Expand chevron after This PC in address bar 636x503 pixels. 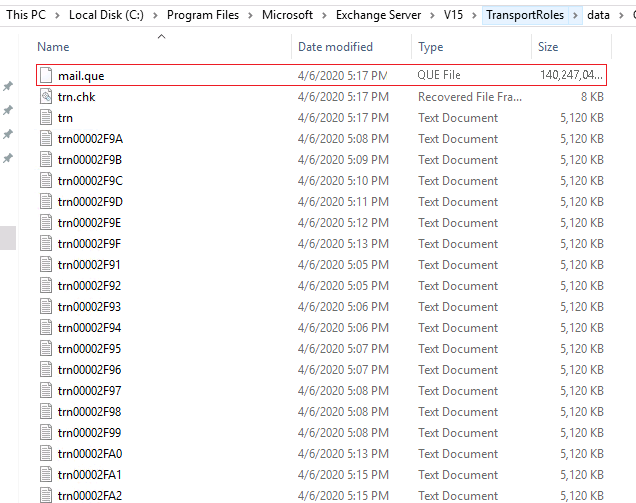click(57, 15)
